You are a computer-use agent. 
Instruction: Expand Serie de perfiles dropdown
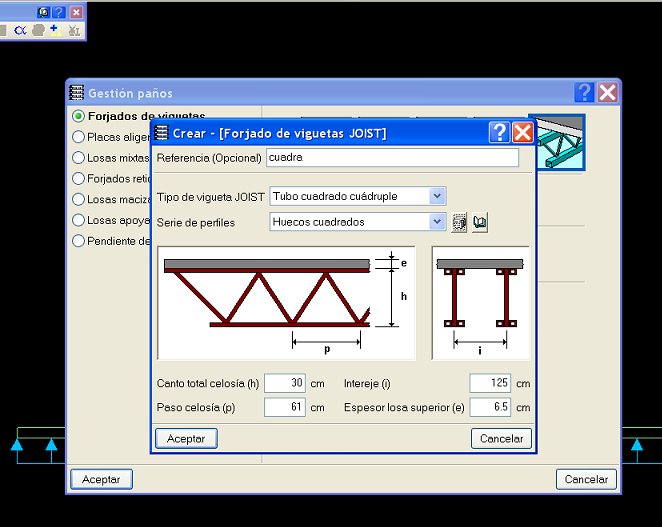coord(437,222)
